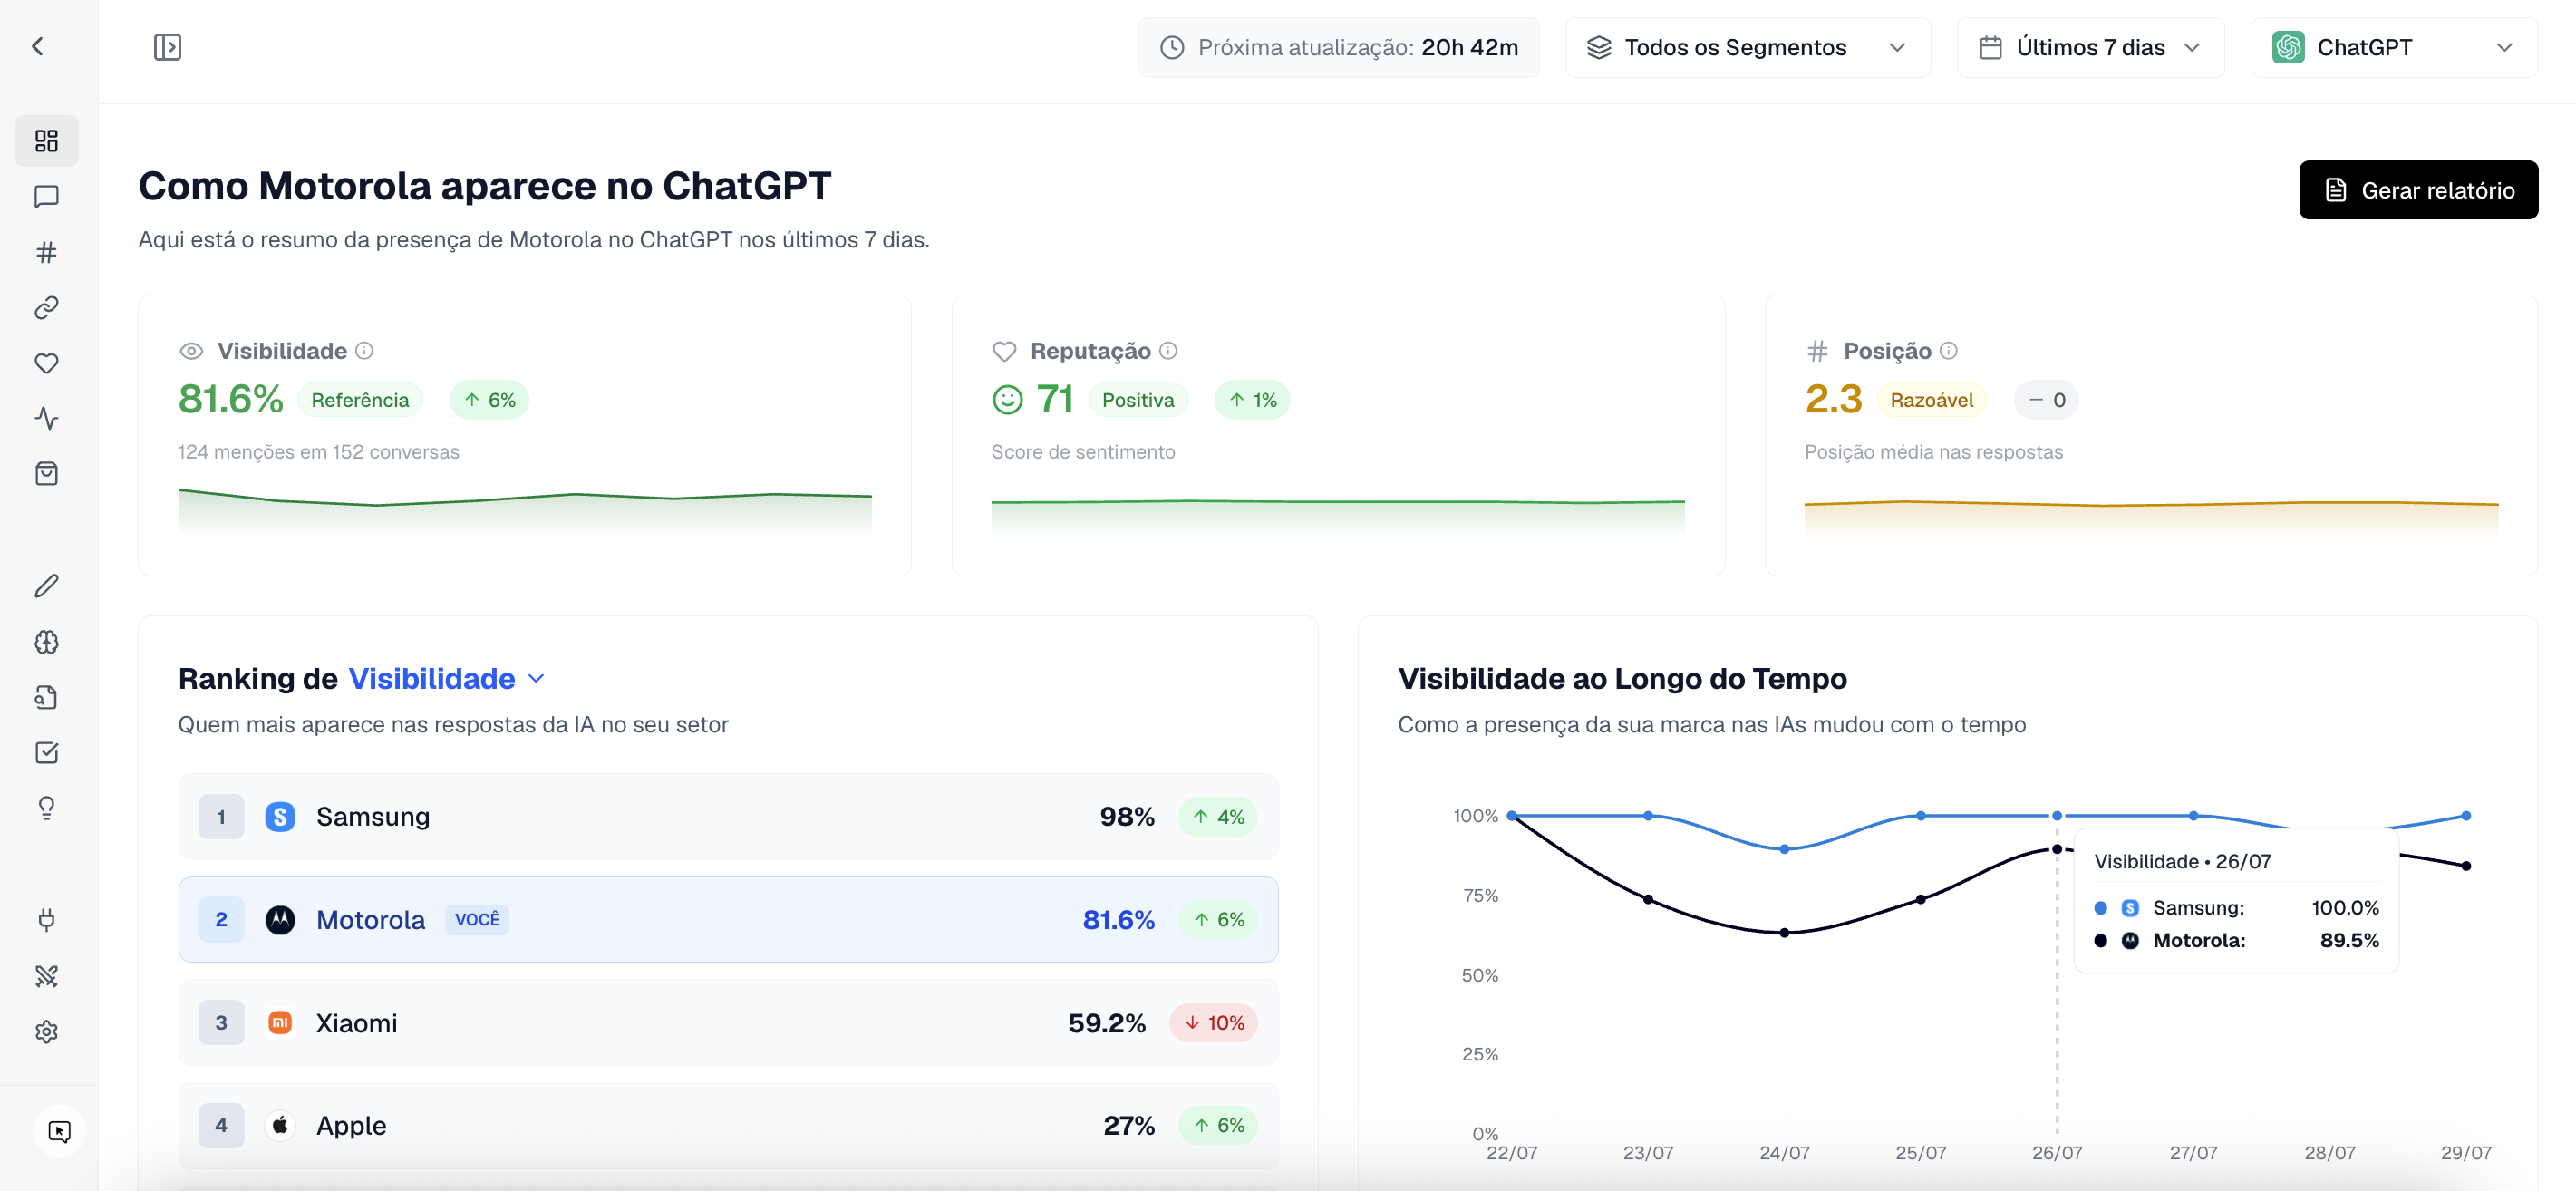The height and width of the screenshot is (1191, 2576).
Task: Open the lightbulb sidebar icon
Action: click(x=46, y=808)
